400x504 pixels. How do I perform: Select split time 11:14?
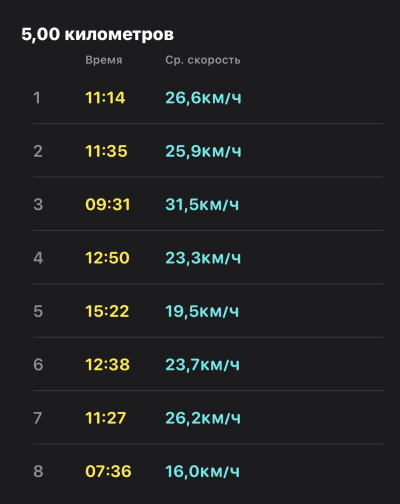coord(105,98)
